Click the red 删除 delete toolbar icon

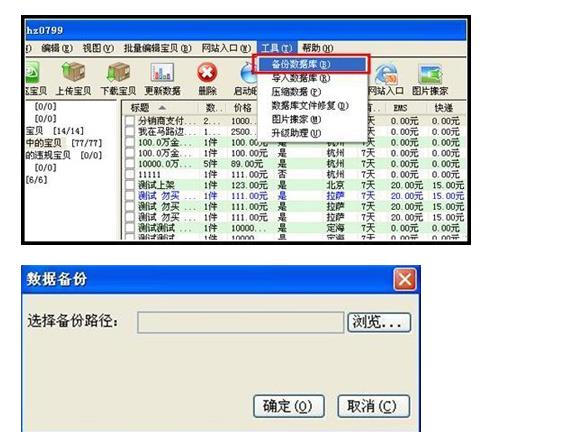[x=207, y=72]
